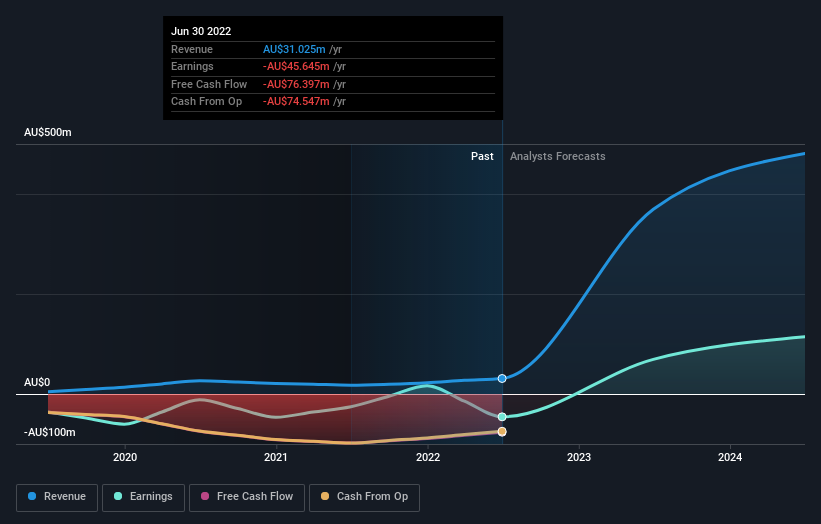Click the -AU$74.547m cash from op value

[x=296, y=102]
